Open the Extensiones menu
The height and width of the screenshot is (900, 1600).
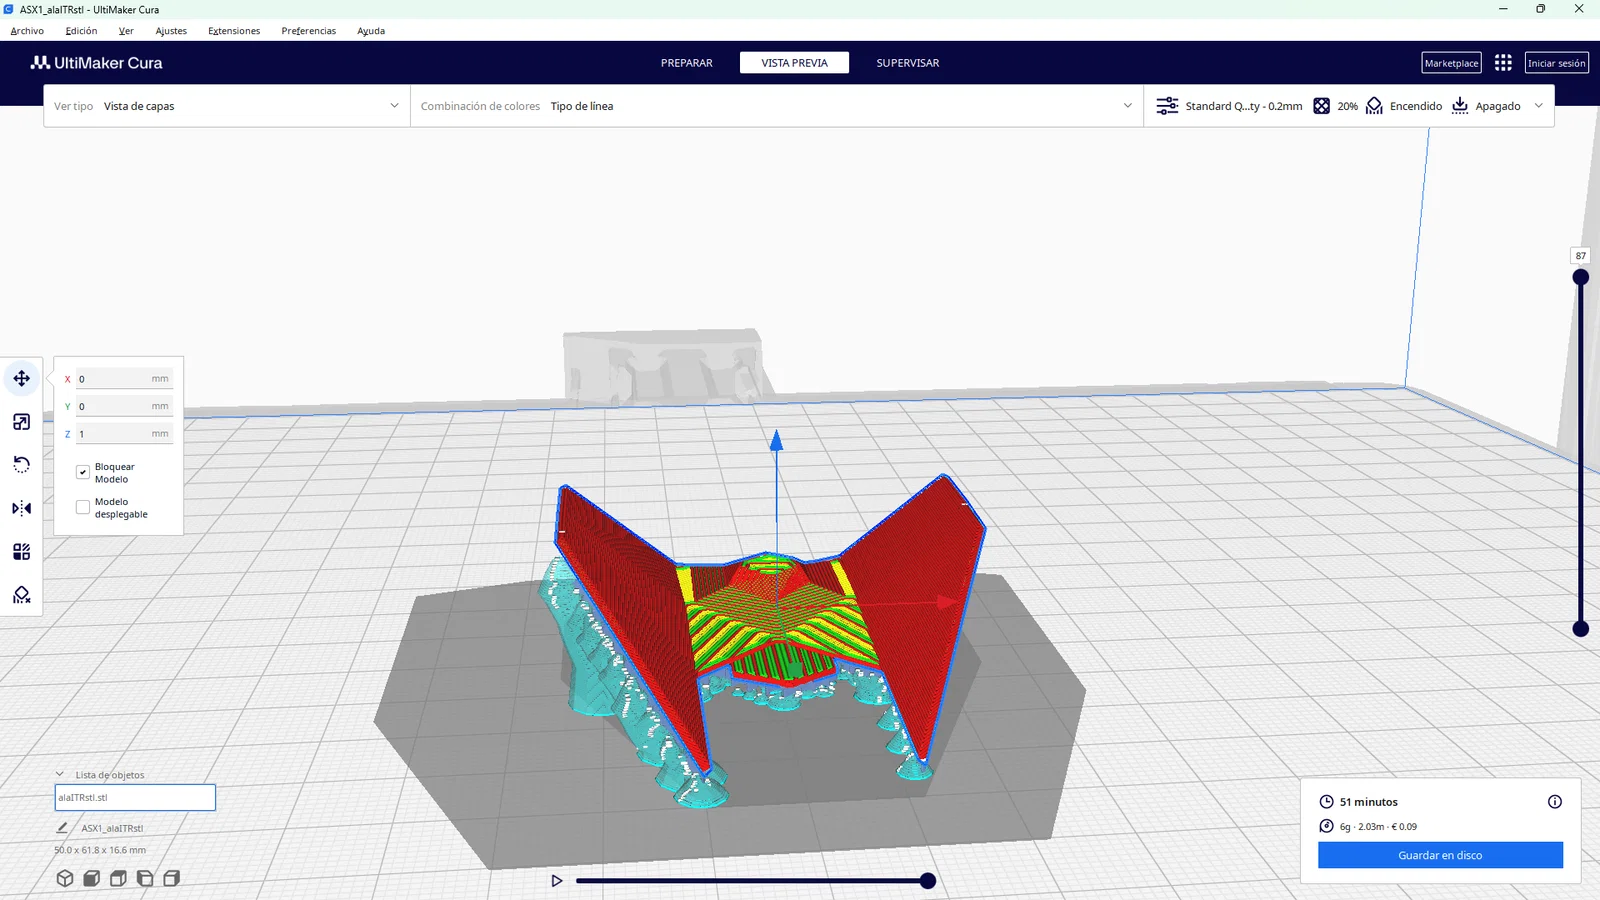click(234, 31)
